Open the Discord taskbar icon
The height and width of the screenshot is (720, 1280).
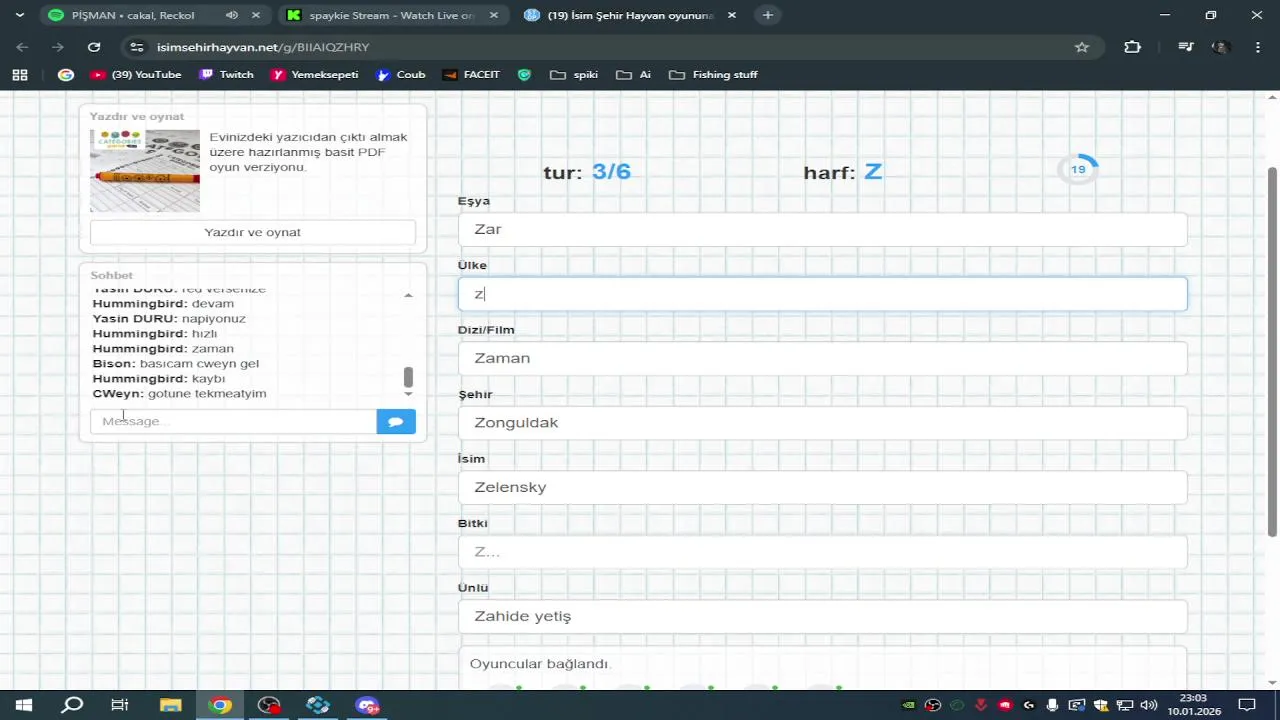(x=367, y=705)
